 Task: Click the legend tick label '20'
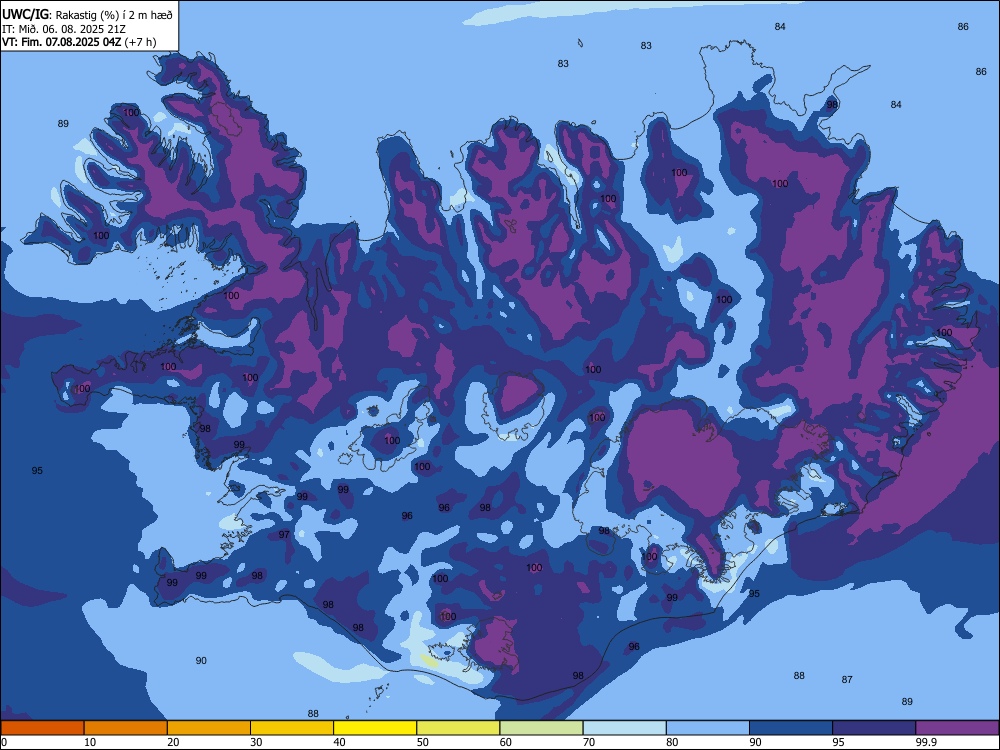173,742
